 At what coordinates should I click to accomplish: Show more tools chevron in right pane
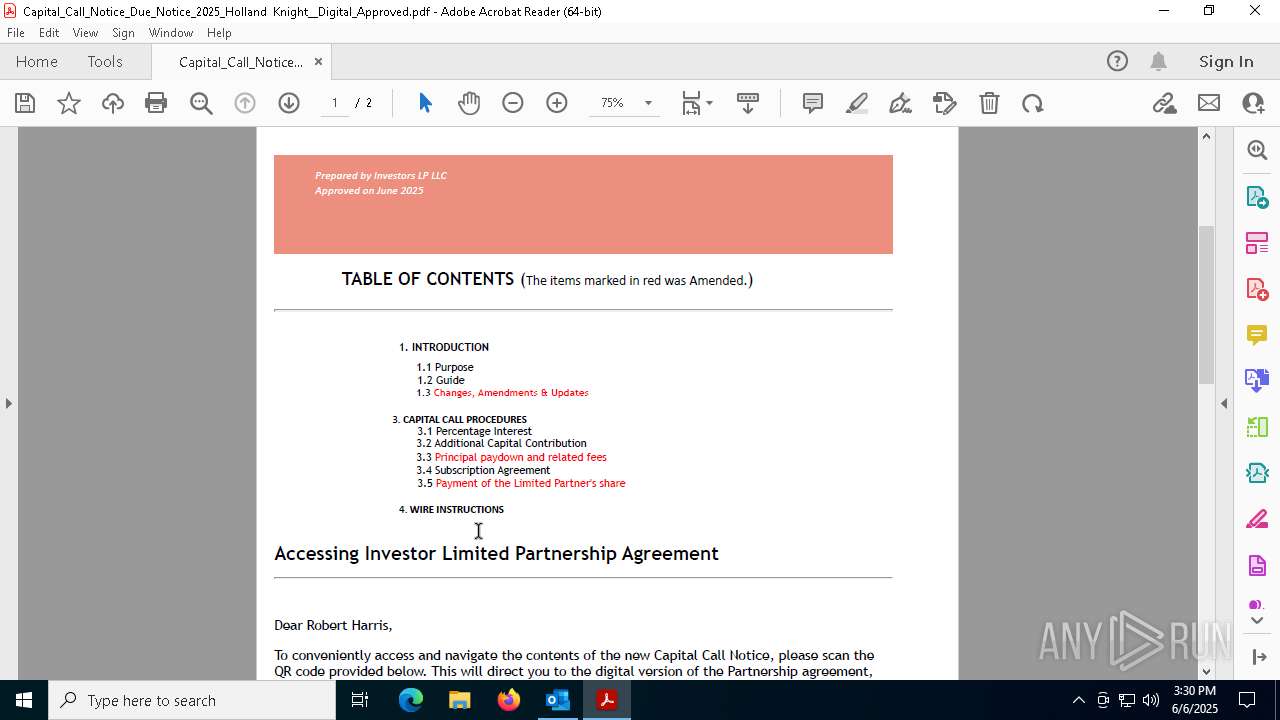pyautogui.click(x=1257, y=621)
